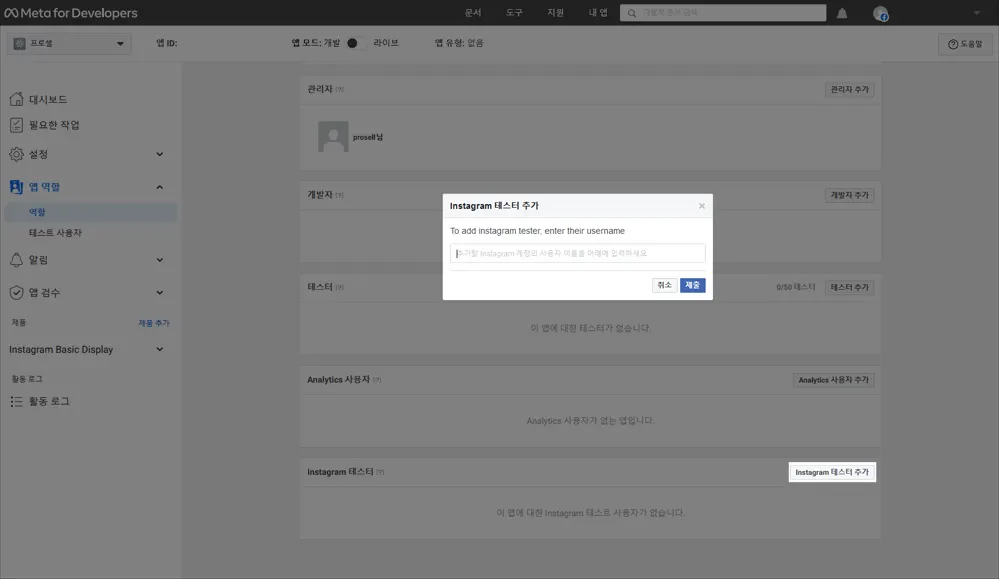Open the 내 앱 menu in the top bar
The width and height of the screenshot is (999, 579).
(598, 13)
